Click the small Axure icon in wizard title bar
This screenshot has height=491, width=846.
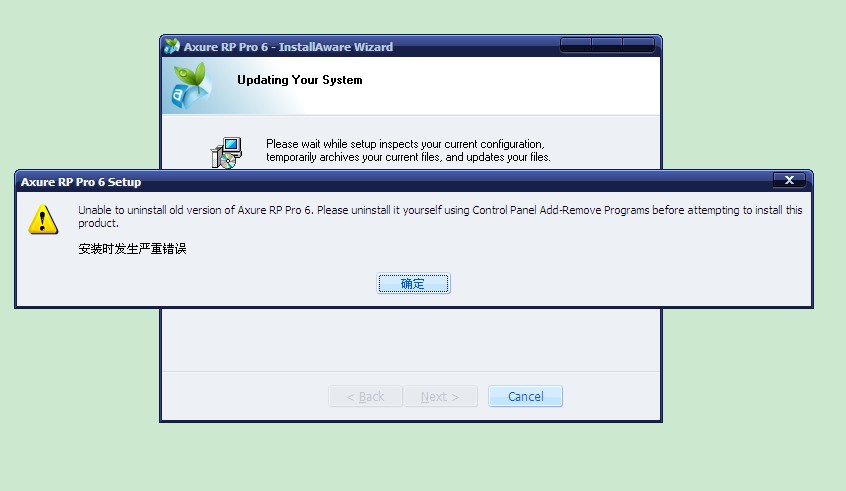click(x=172, y=46)
